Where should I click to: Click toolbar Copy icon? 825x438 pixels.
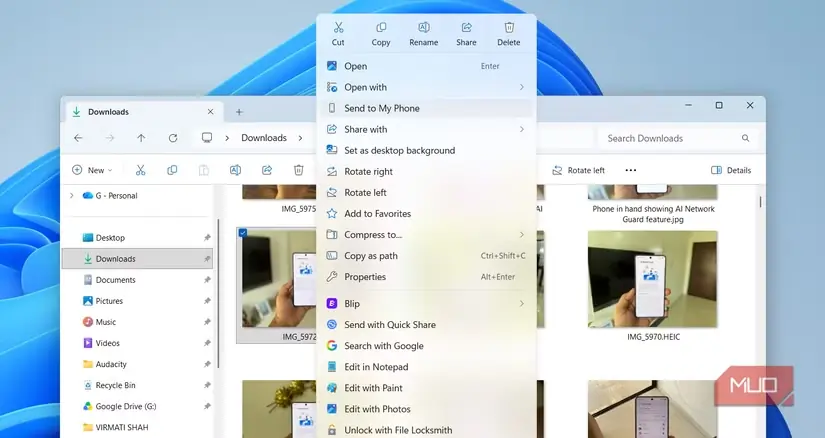pyautogui.click(x=172, y=170)
